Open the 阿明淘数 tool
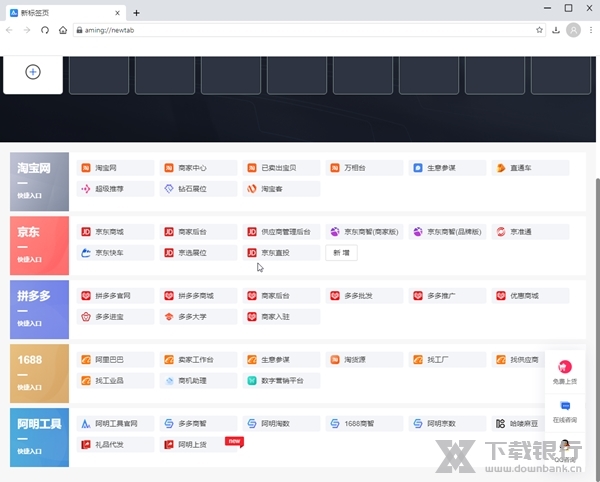 tap(281, 423)
